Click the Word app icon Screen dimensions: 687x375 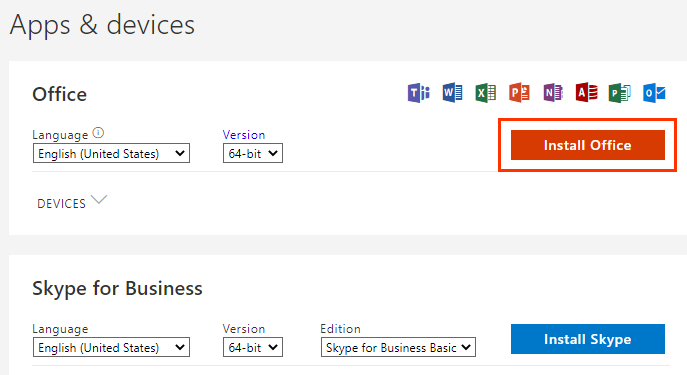(452, 92)
